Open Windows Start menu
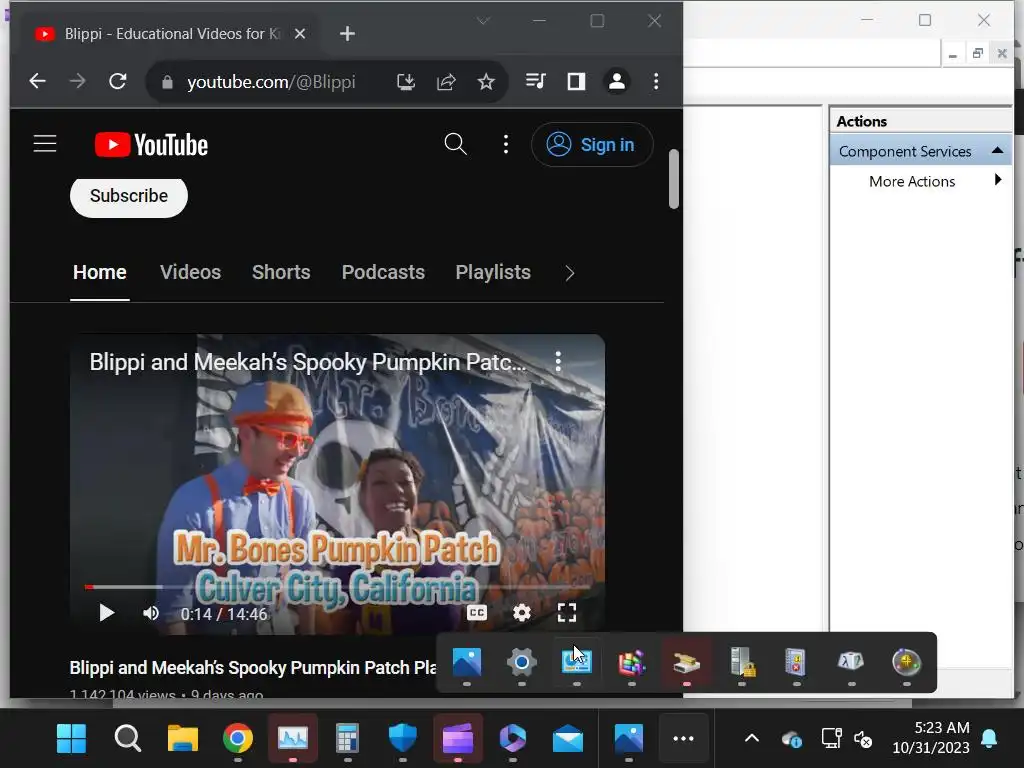 point(71,739)
